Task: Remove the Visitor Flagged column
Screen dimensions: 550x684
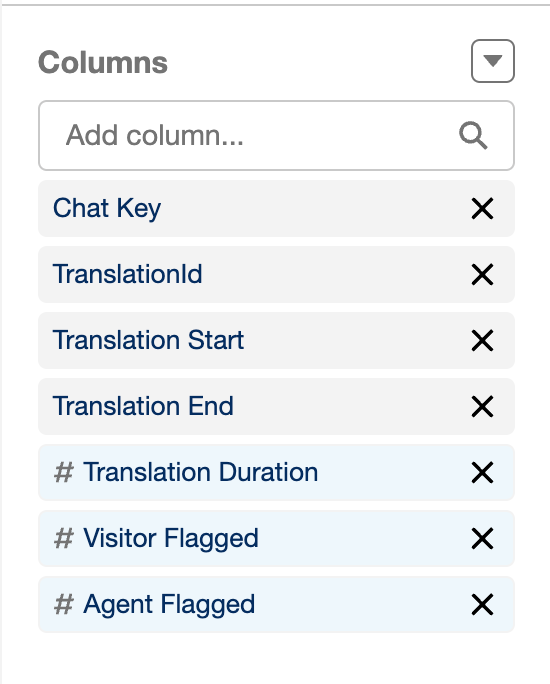Action: click(482, 538)
